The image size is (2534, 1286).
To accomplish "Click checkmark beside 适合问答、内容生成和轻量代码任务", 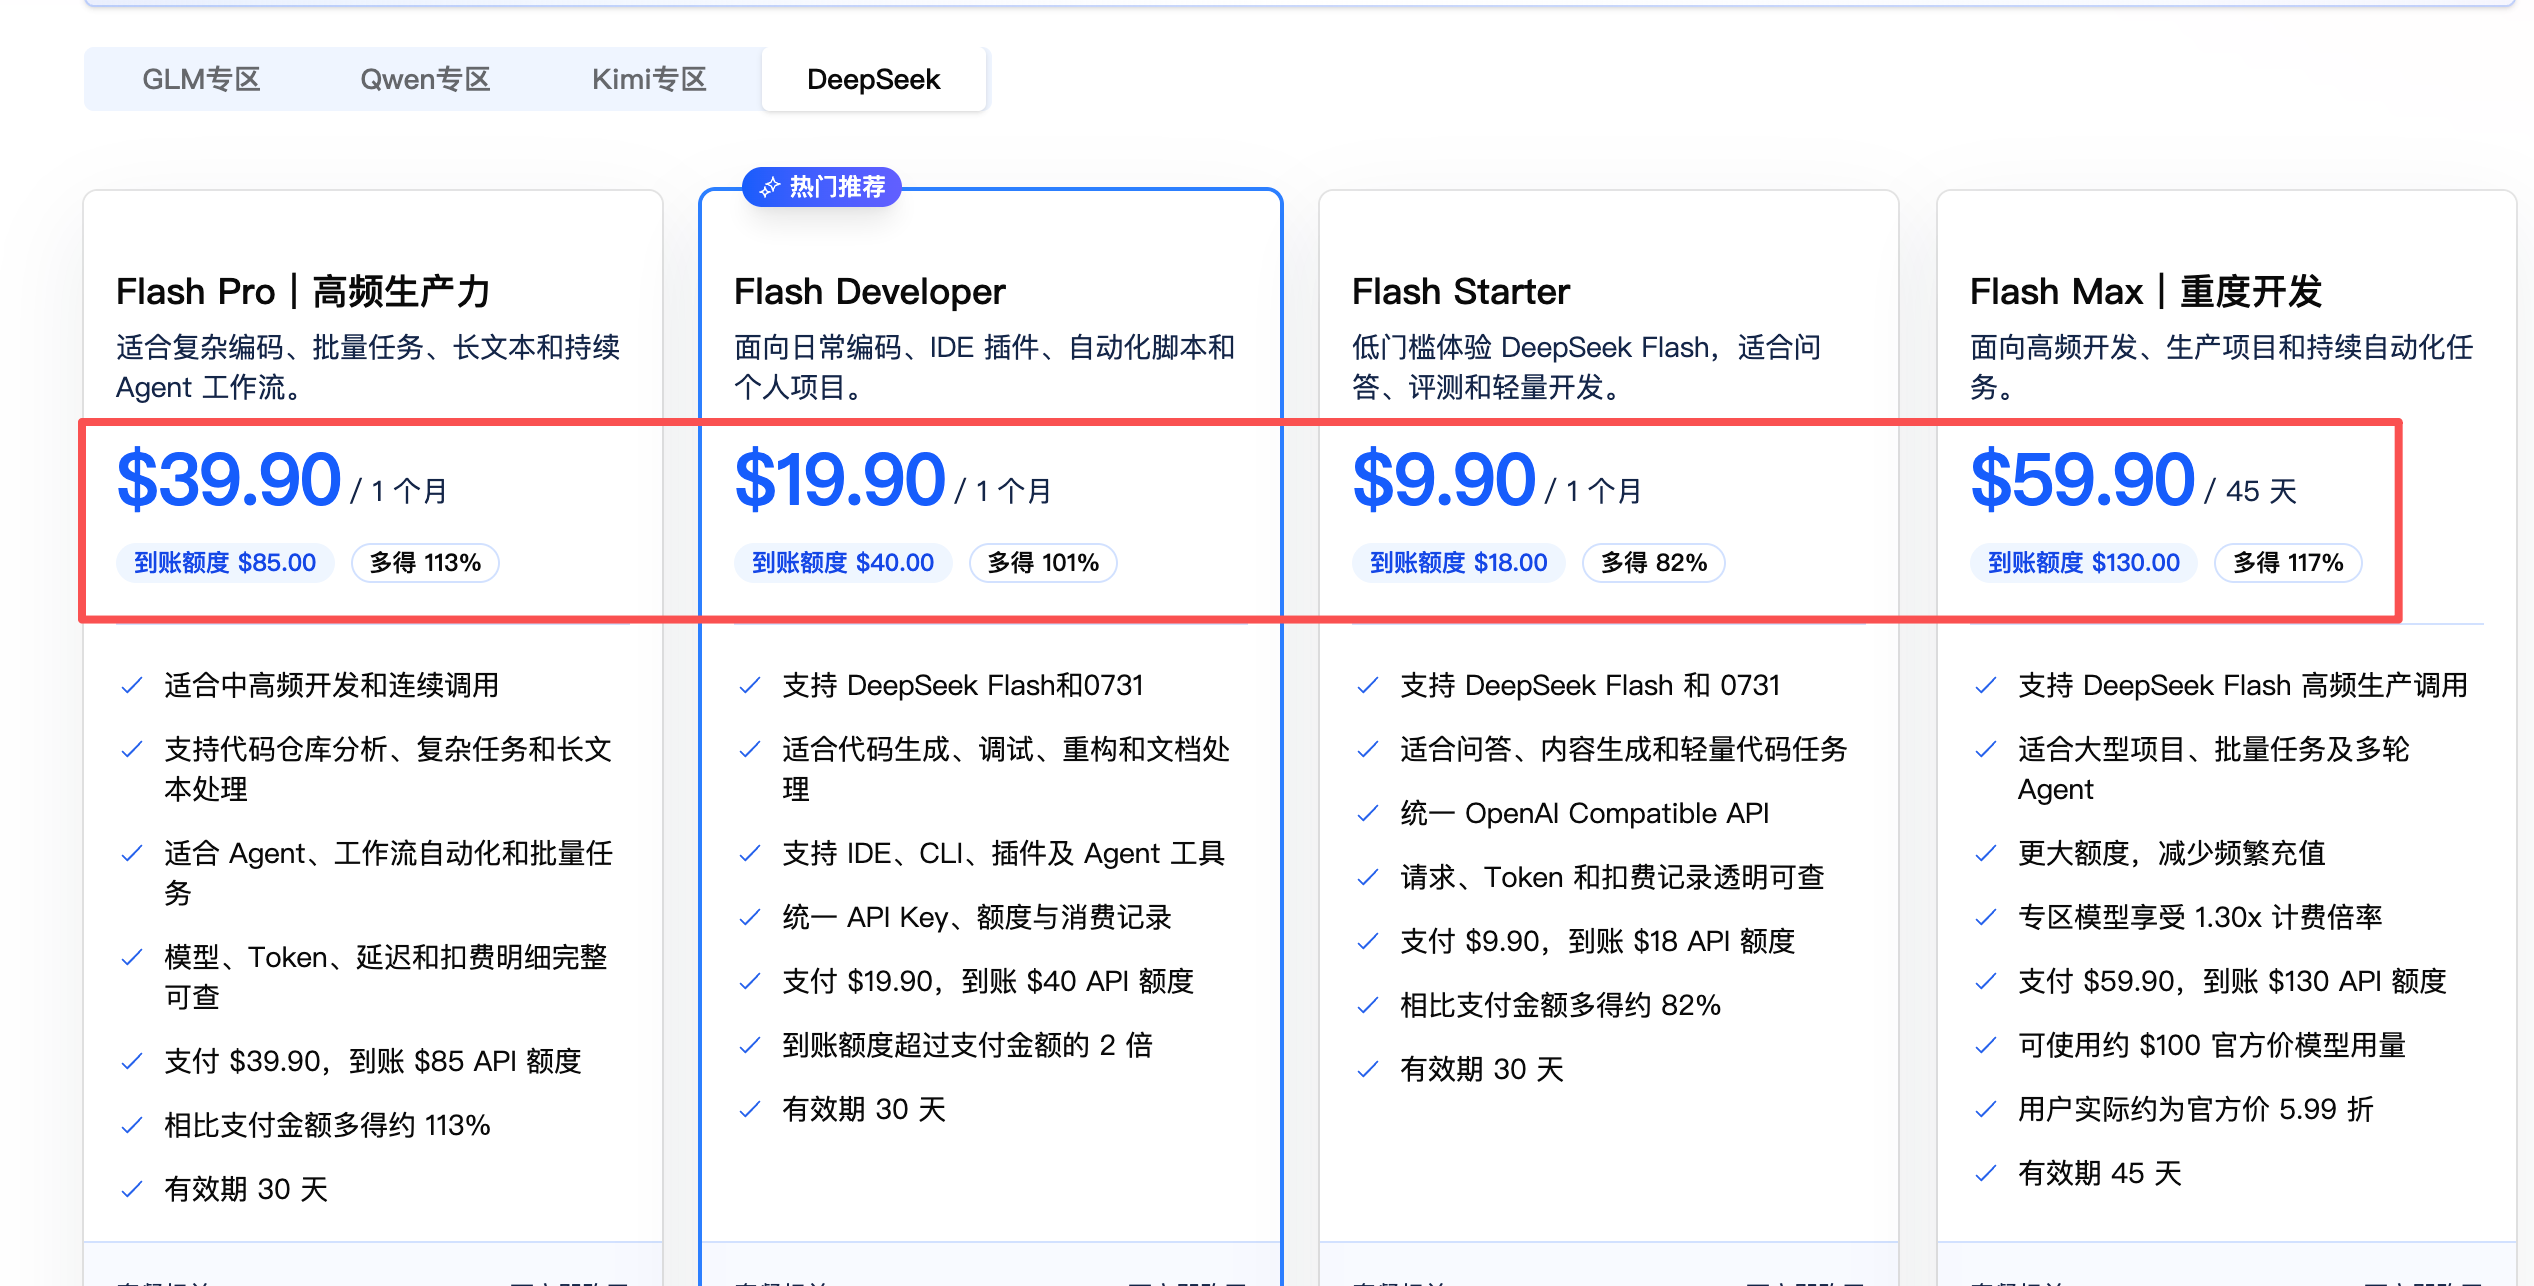I will coord(1367,750).
